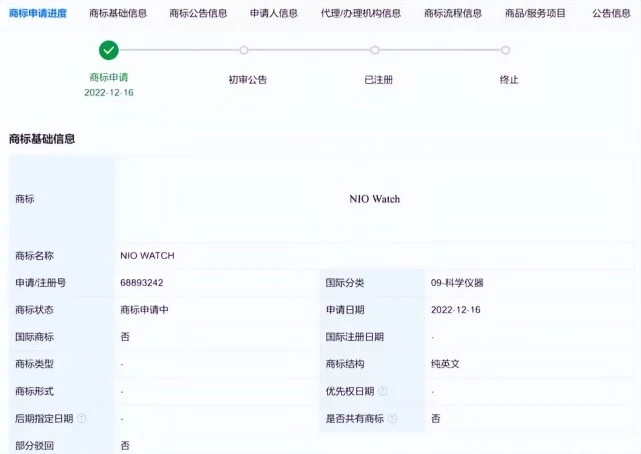Open the 商标公告信息 tab
The height and width of the screenshot is (454, 641).
198,13
